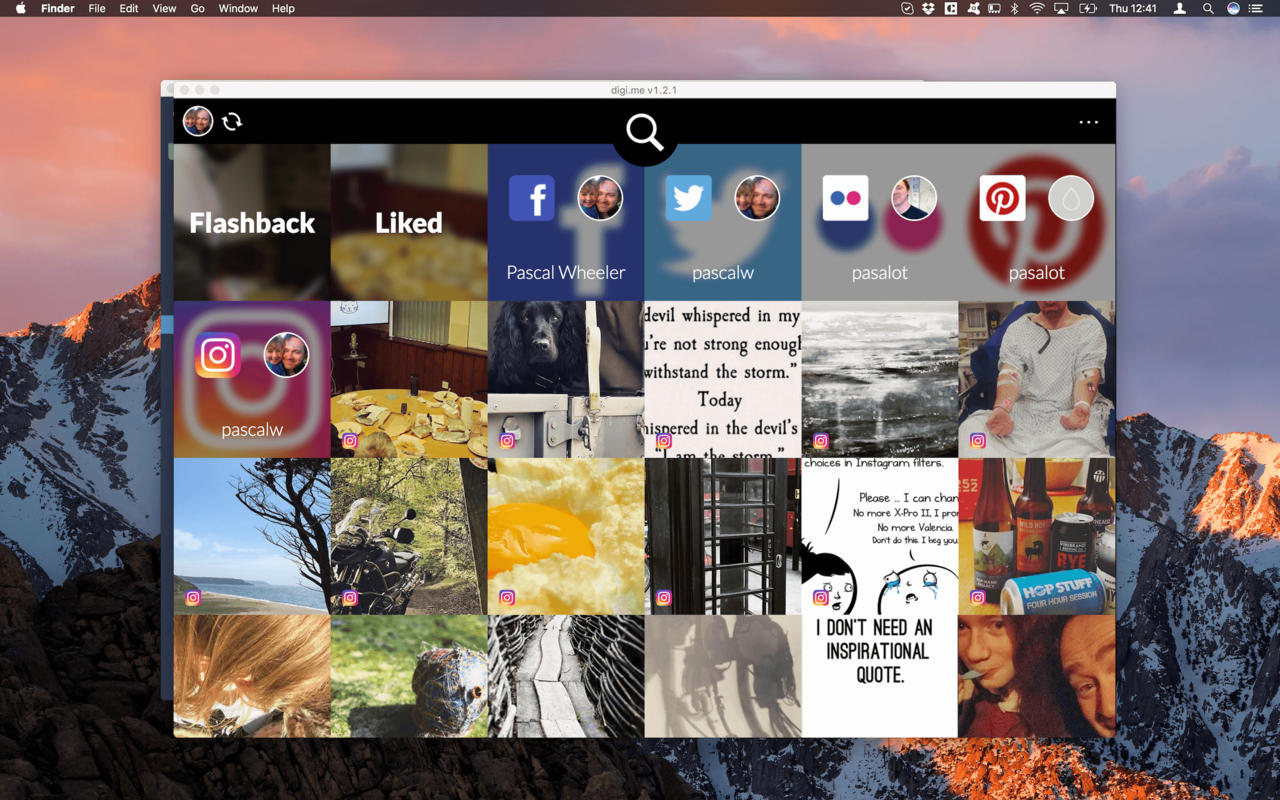Click the profile avatar in top bar

198,121
